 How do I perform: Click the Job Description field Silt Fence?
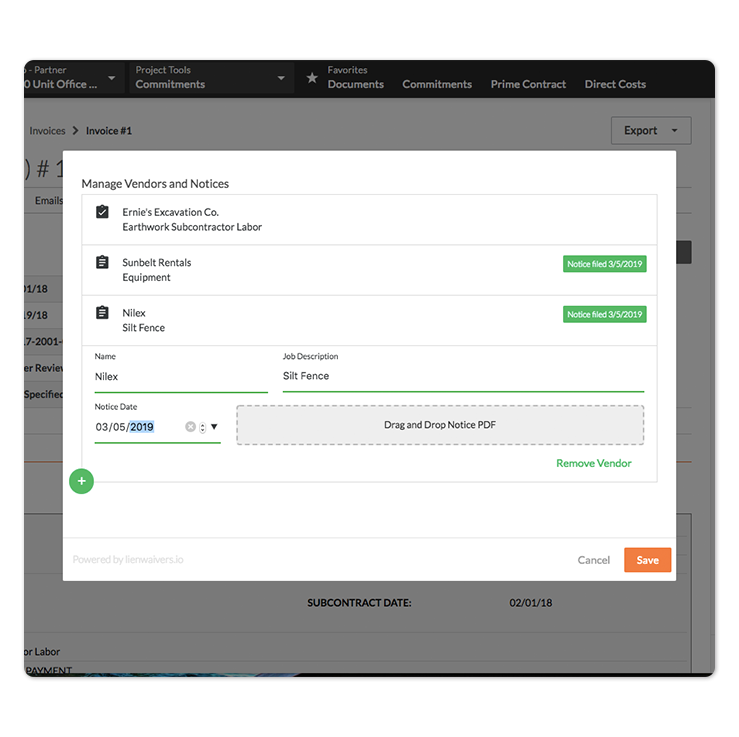tap(463, 376)
